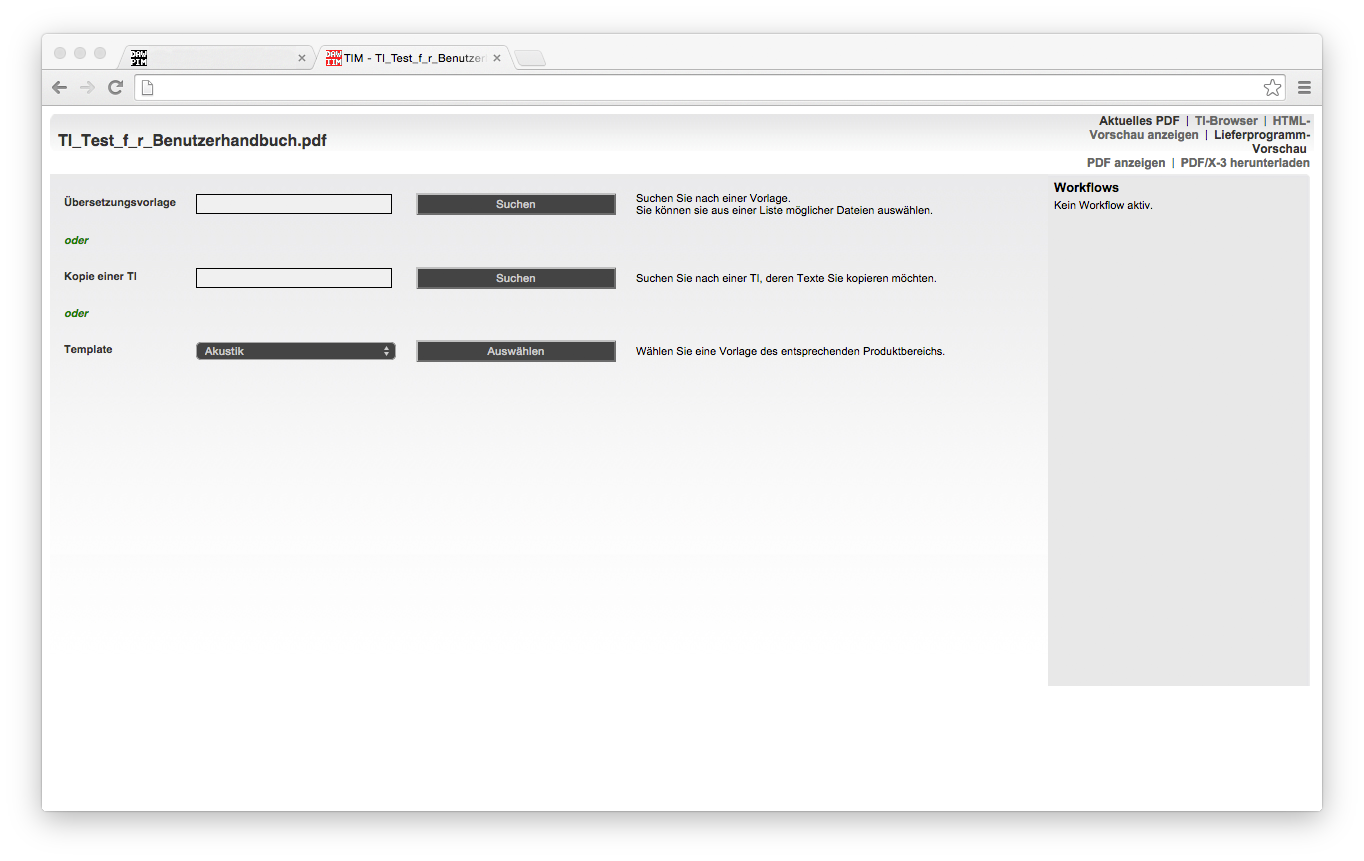Focus the Übersetzungsvorlage text field
The image size is (1364, 861).
click(294, 204)
